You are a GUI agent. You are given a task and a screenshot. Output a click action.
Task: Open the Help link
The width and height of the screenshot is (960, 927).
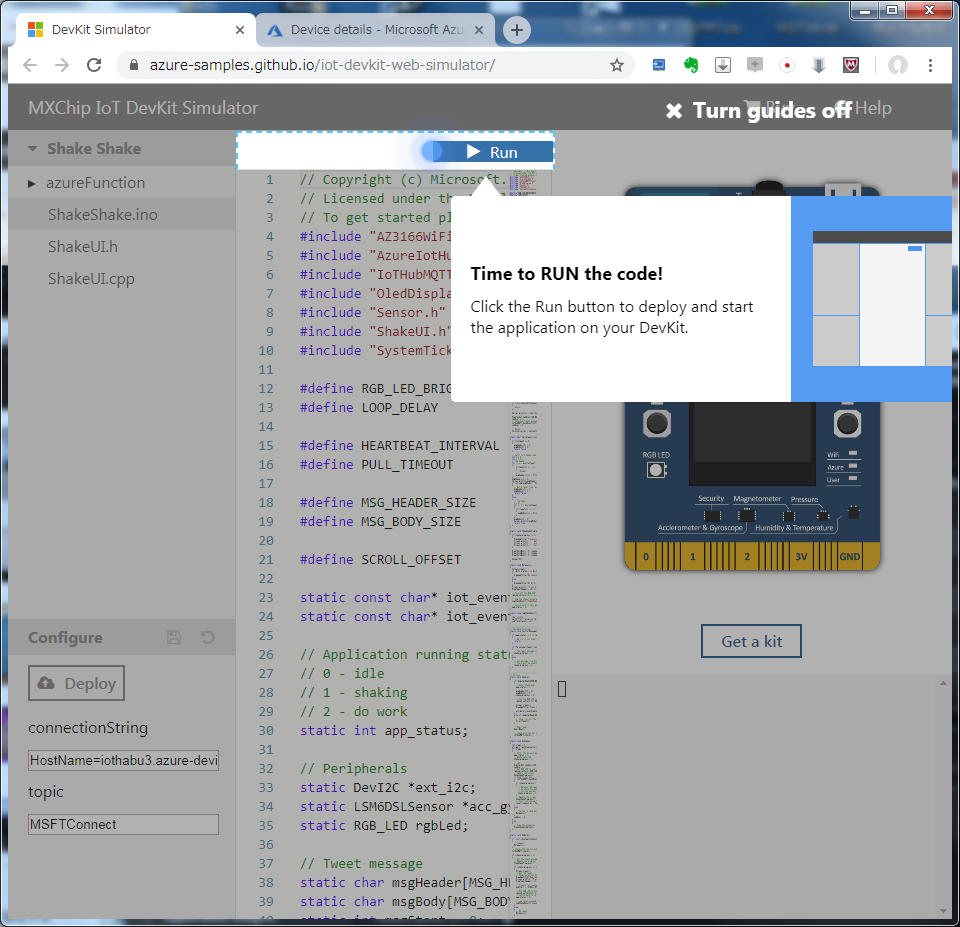(875, 108)
